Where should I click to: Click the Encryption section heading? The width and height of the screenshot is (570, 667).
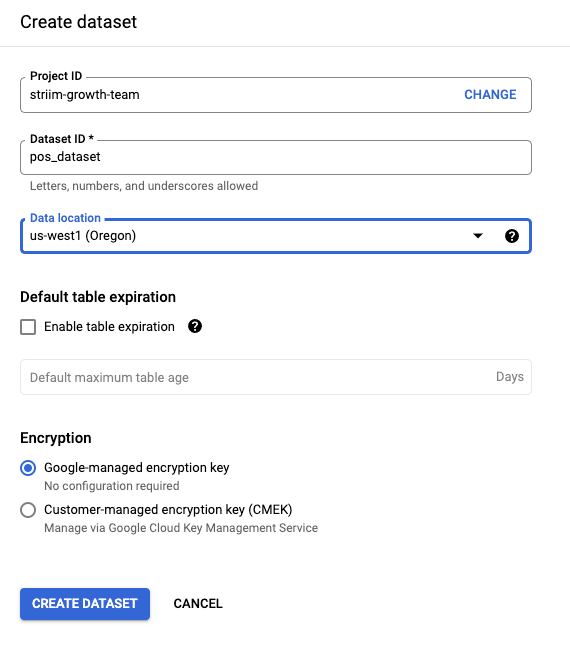point(56,438)
